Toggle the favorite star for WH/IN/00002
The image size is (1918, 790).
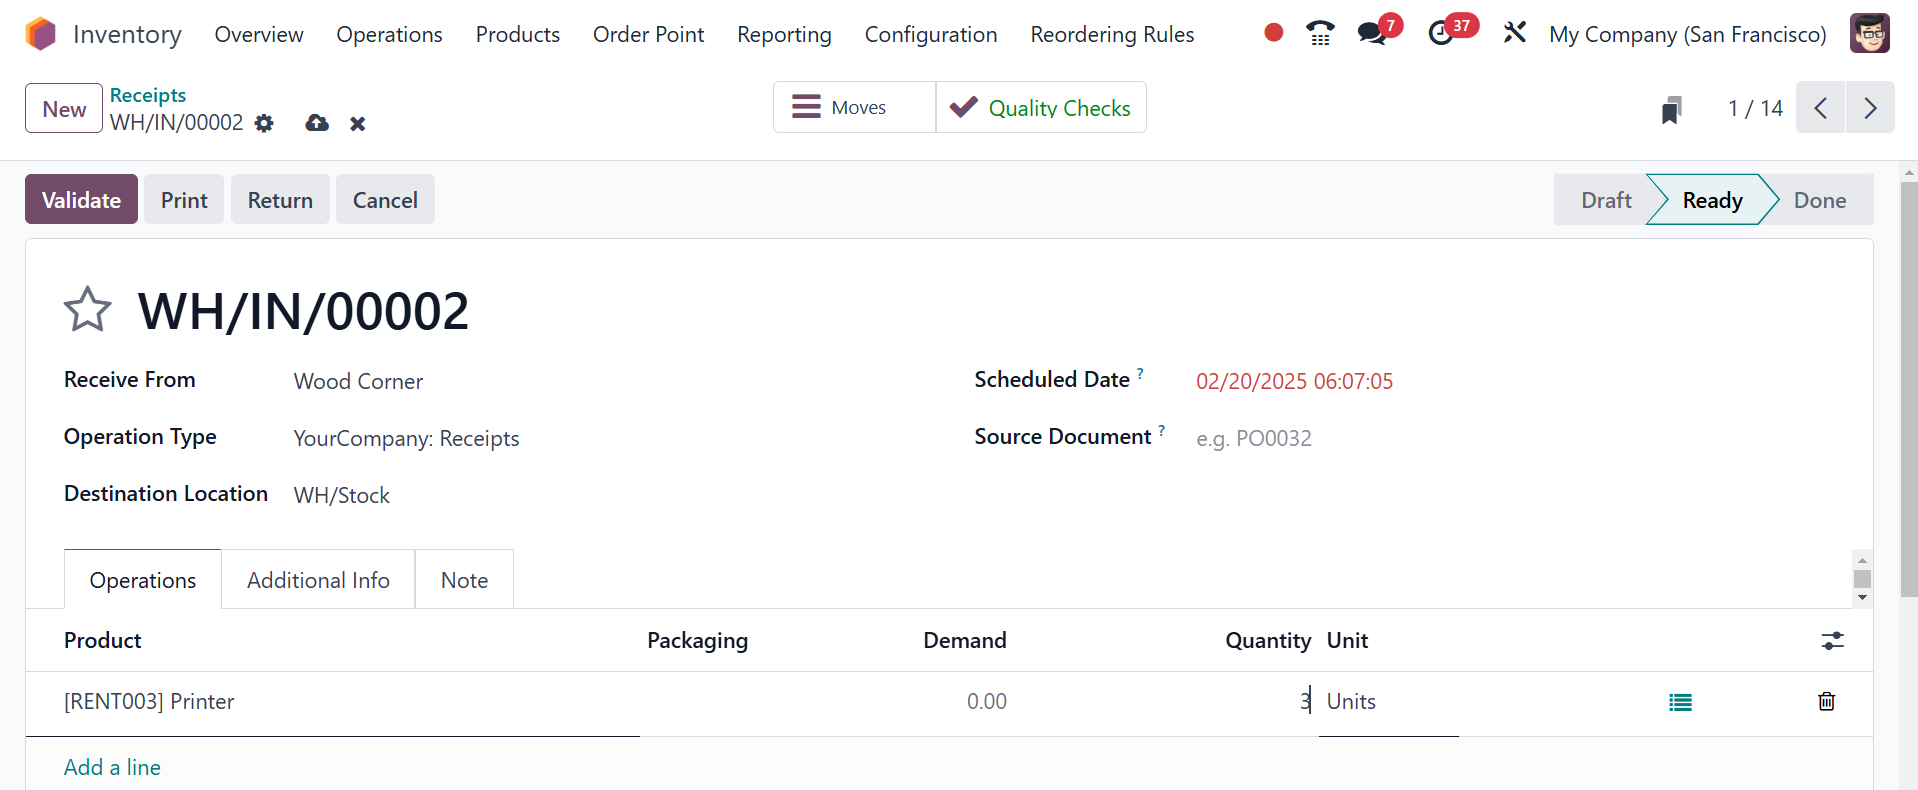coord(88,310)
